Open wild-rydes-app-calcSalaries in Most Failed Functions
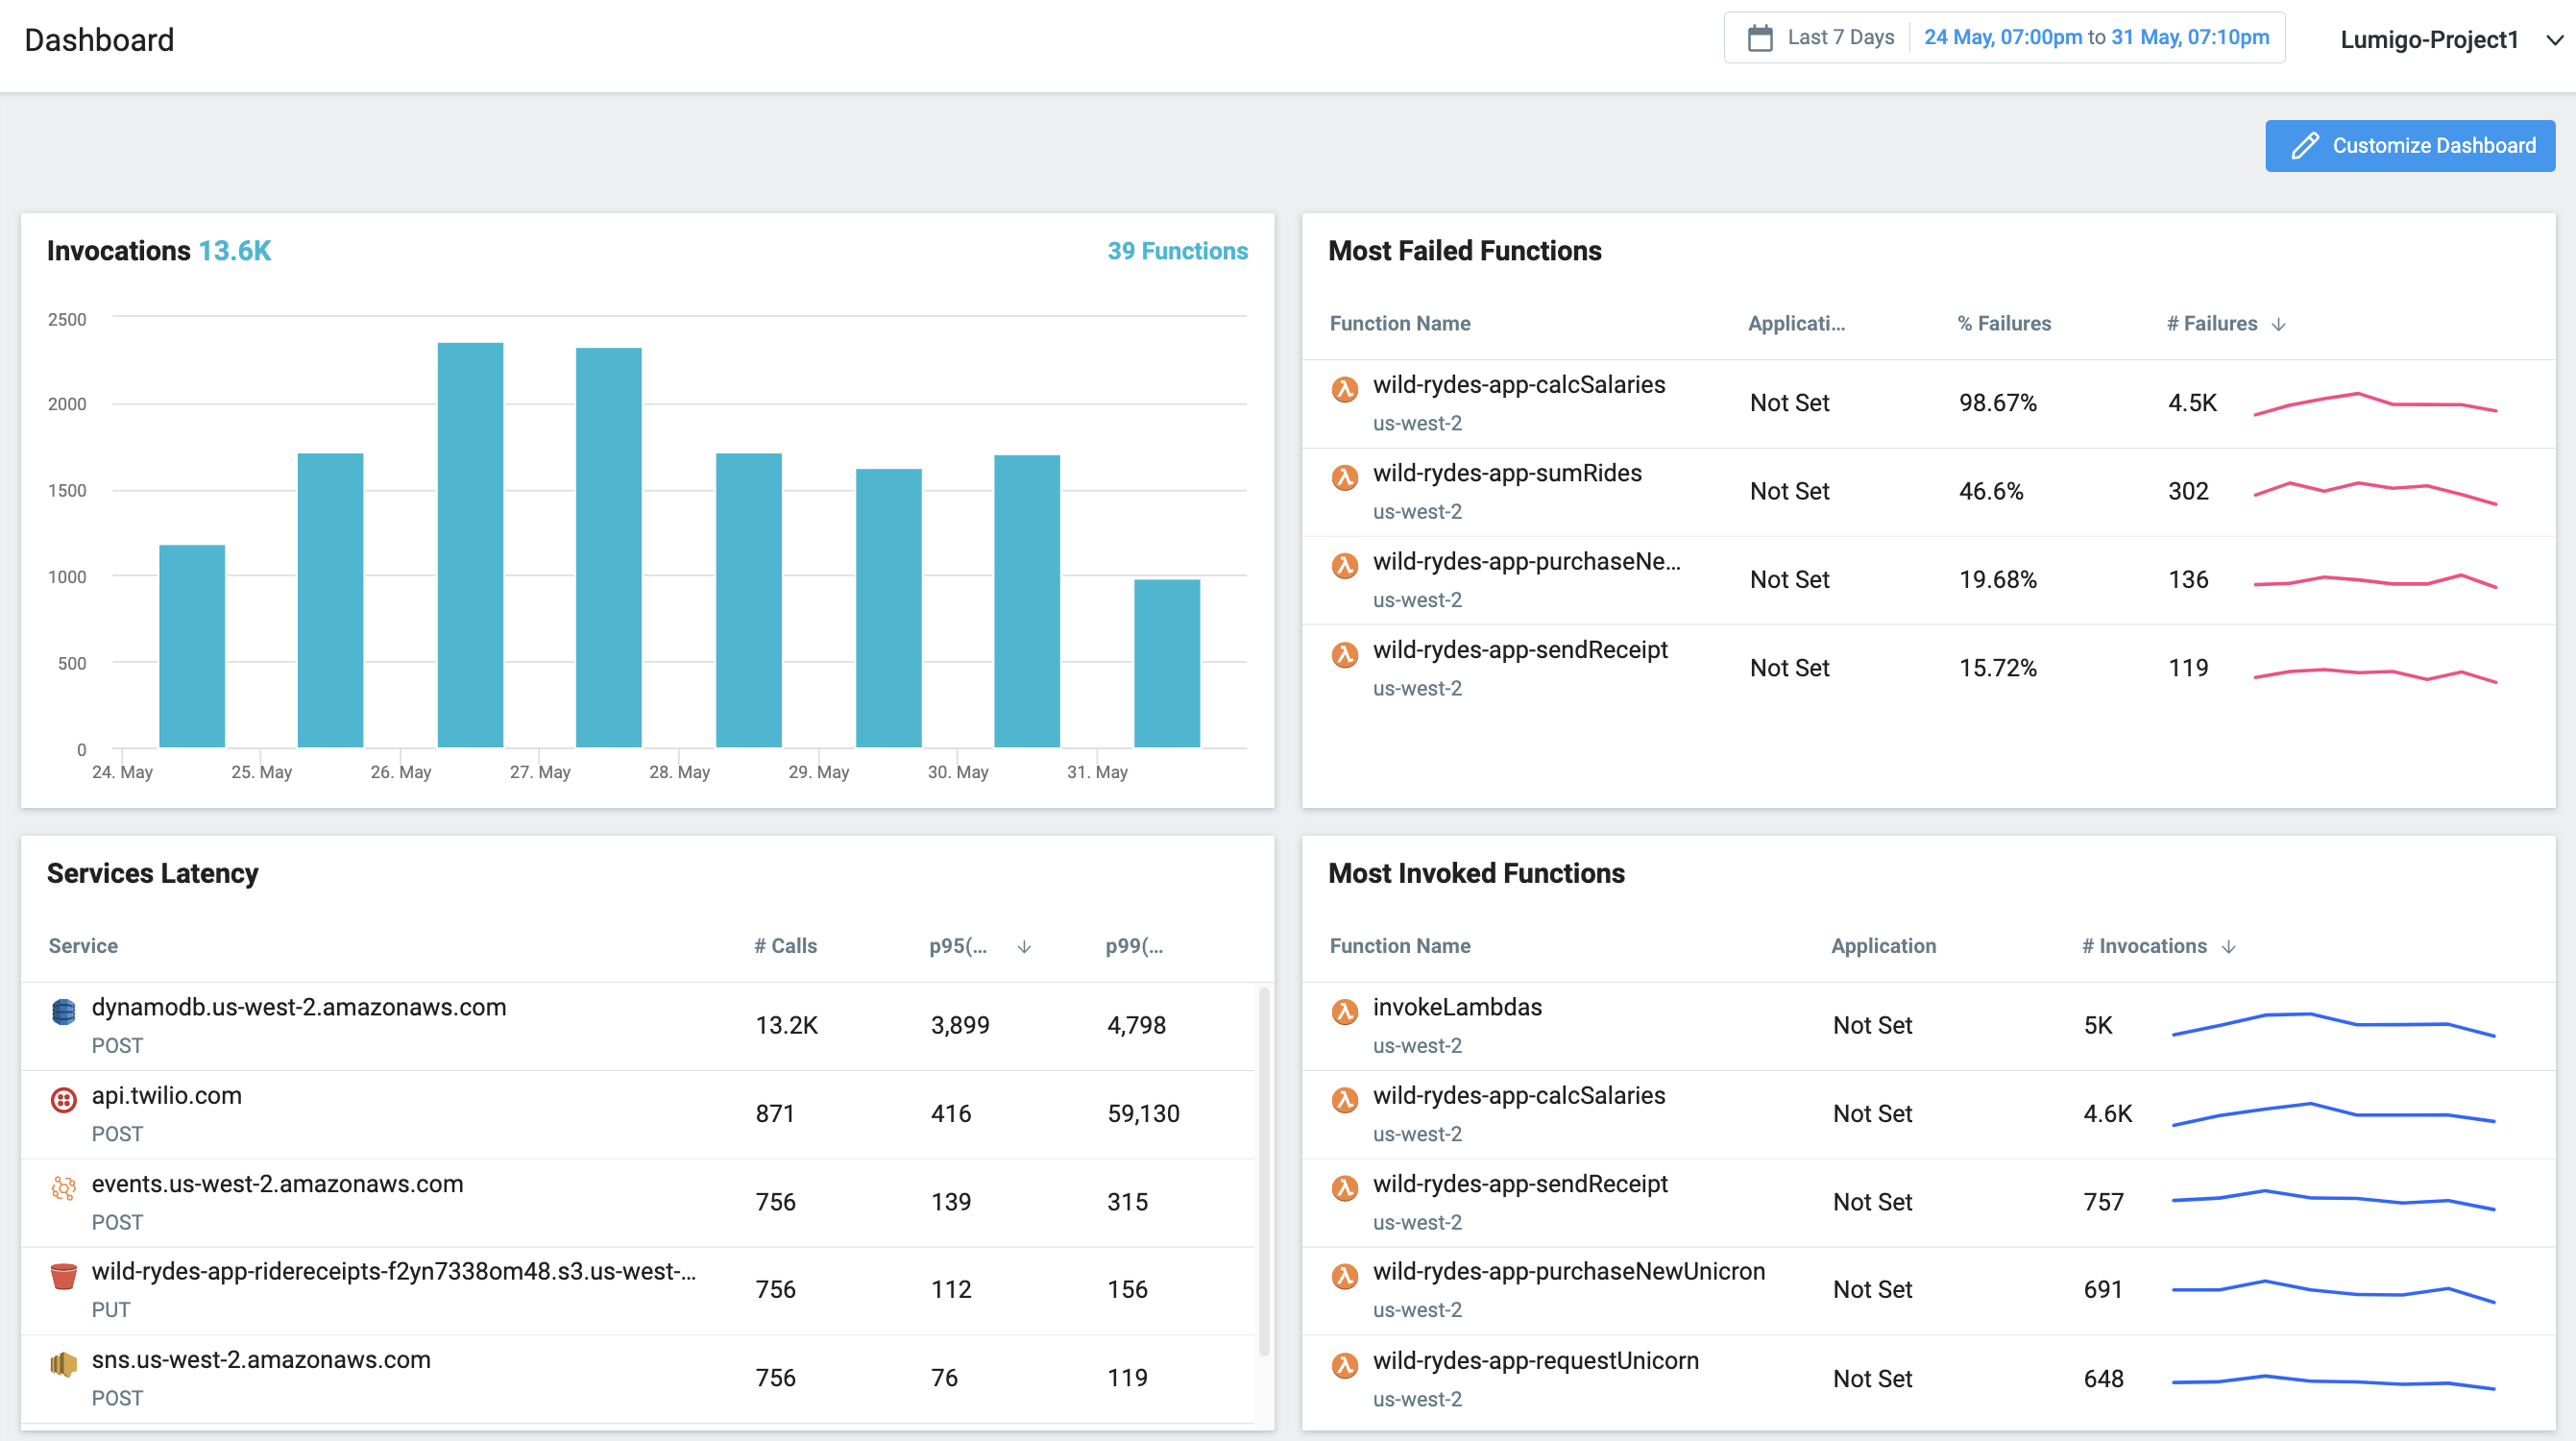2576x1441 pixels. click(x=1518, y=385)
